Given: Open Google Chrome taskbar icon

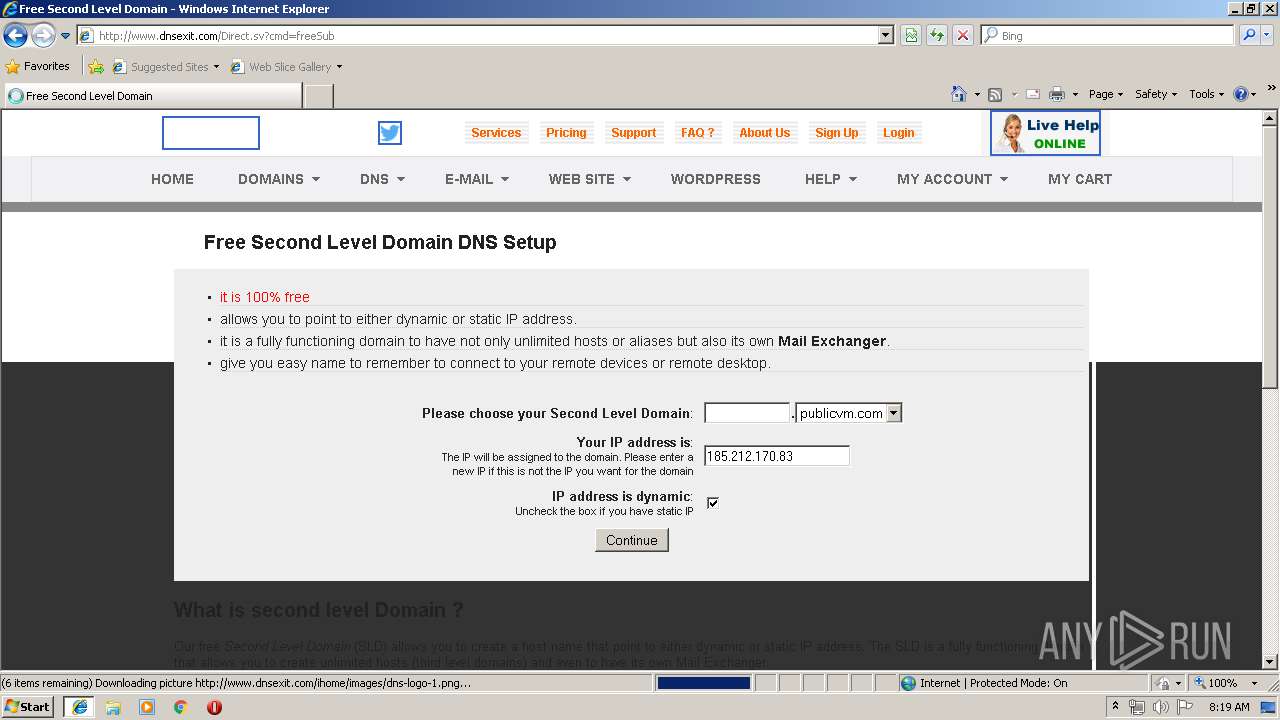Looking at the screenshot, I should tap(181, 707).
